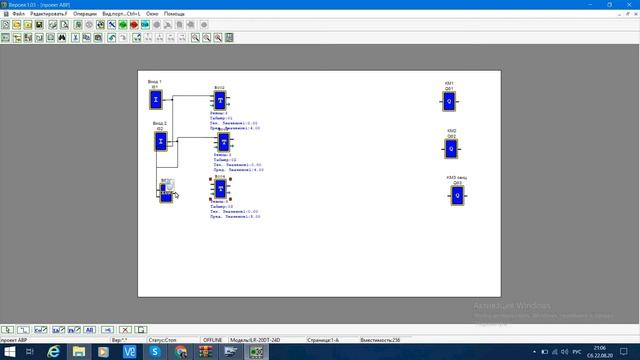Click the block under the mouse cursor
This screenshot has width=640, height=360.
pyautogui.click(x=166, y=193)
